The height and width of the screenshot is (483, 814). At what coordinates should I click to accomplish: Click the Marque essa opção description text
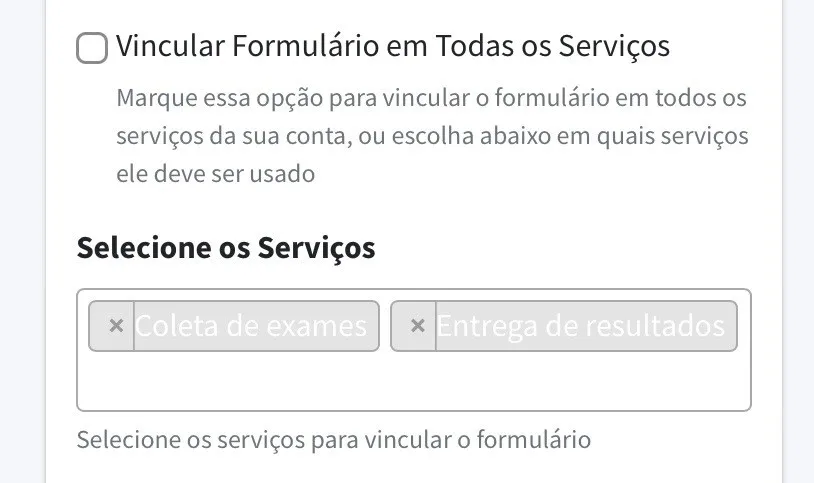pos(431,99)
